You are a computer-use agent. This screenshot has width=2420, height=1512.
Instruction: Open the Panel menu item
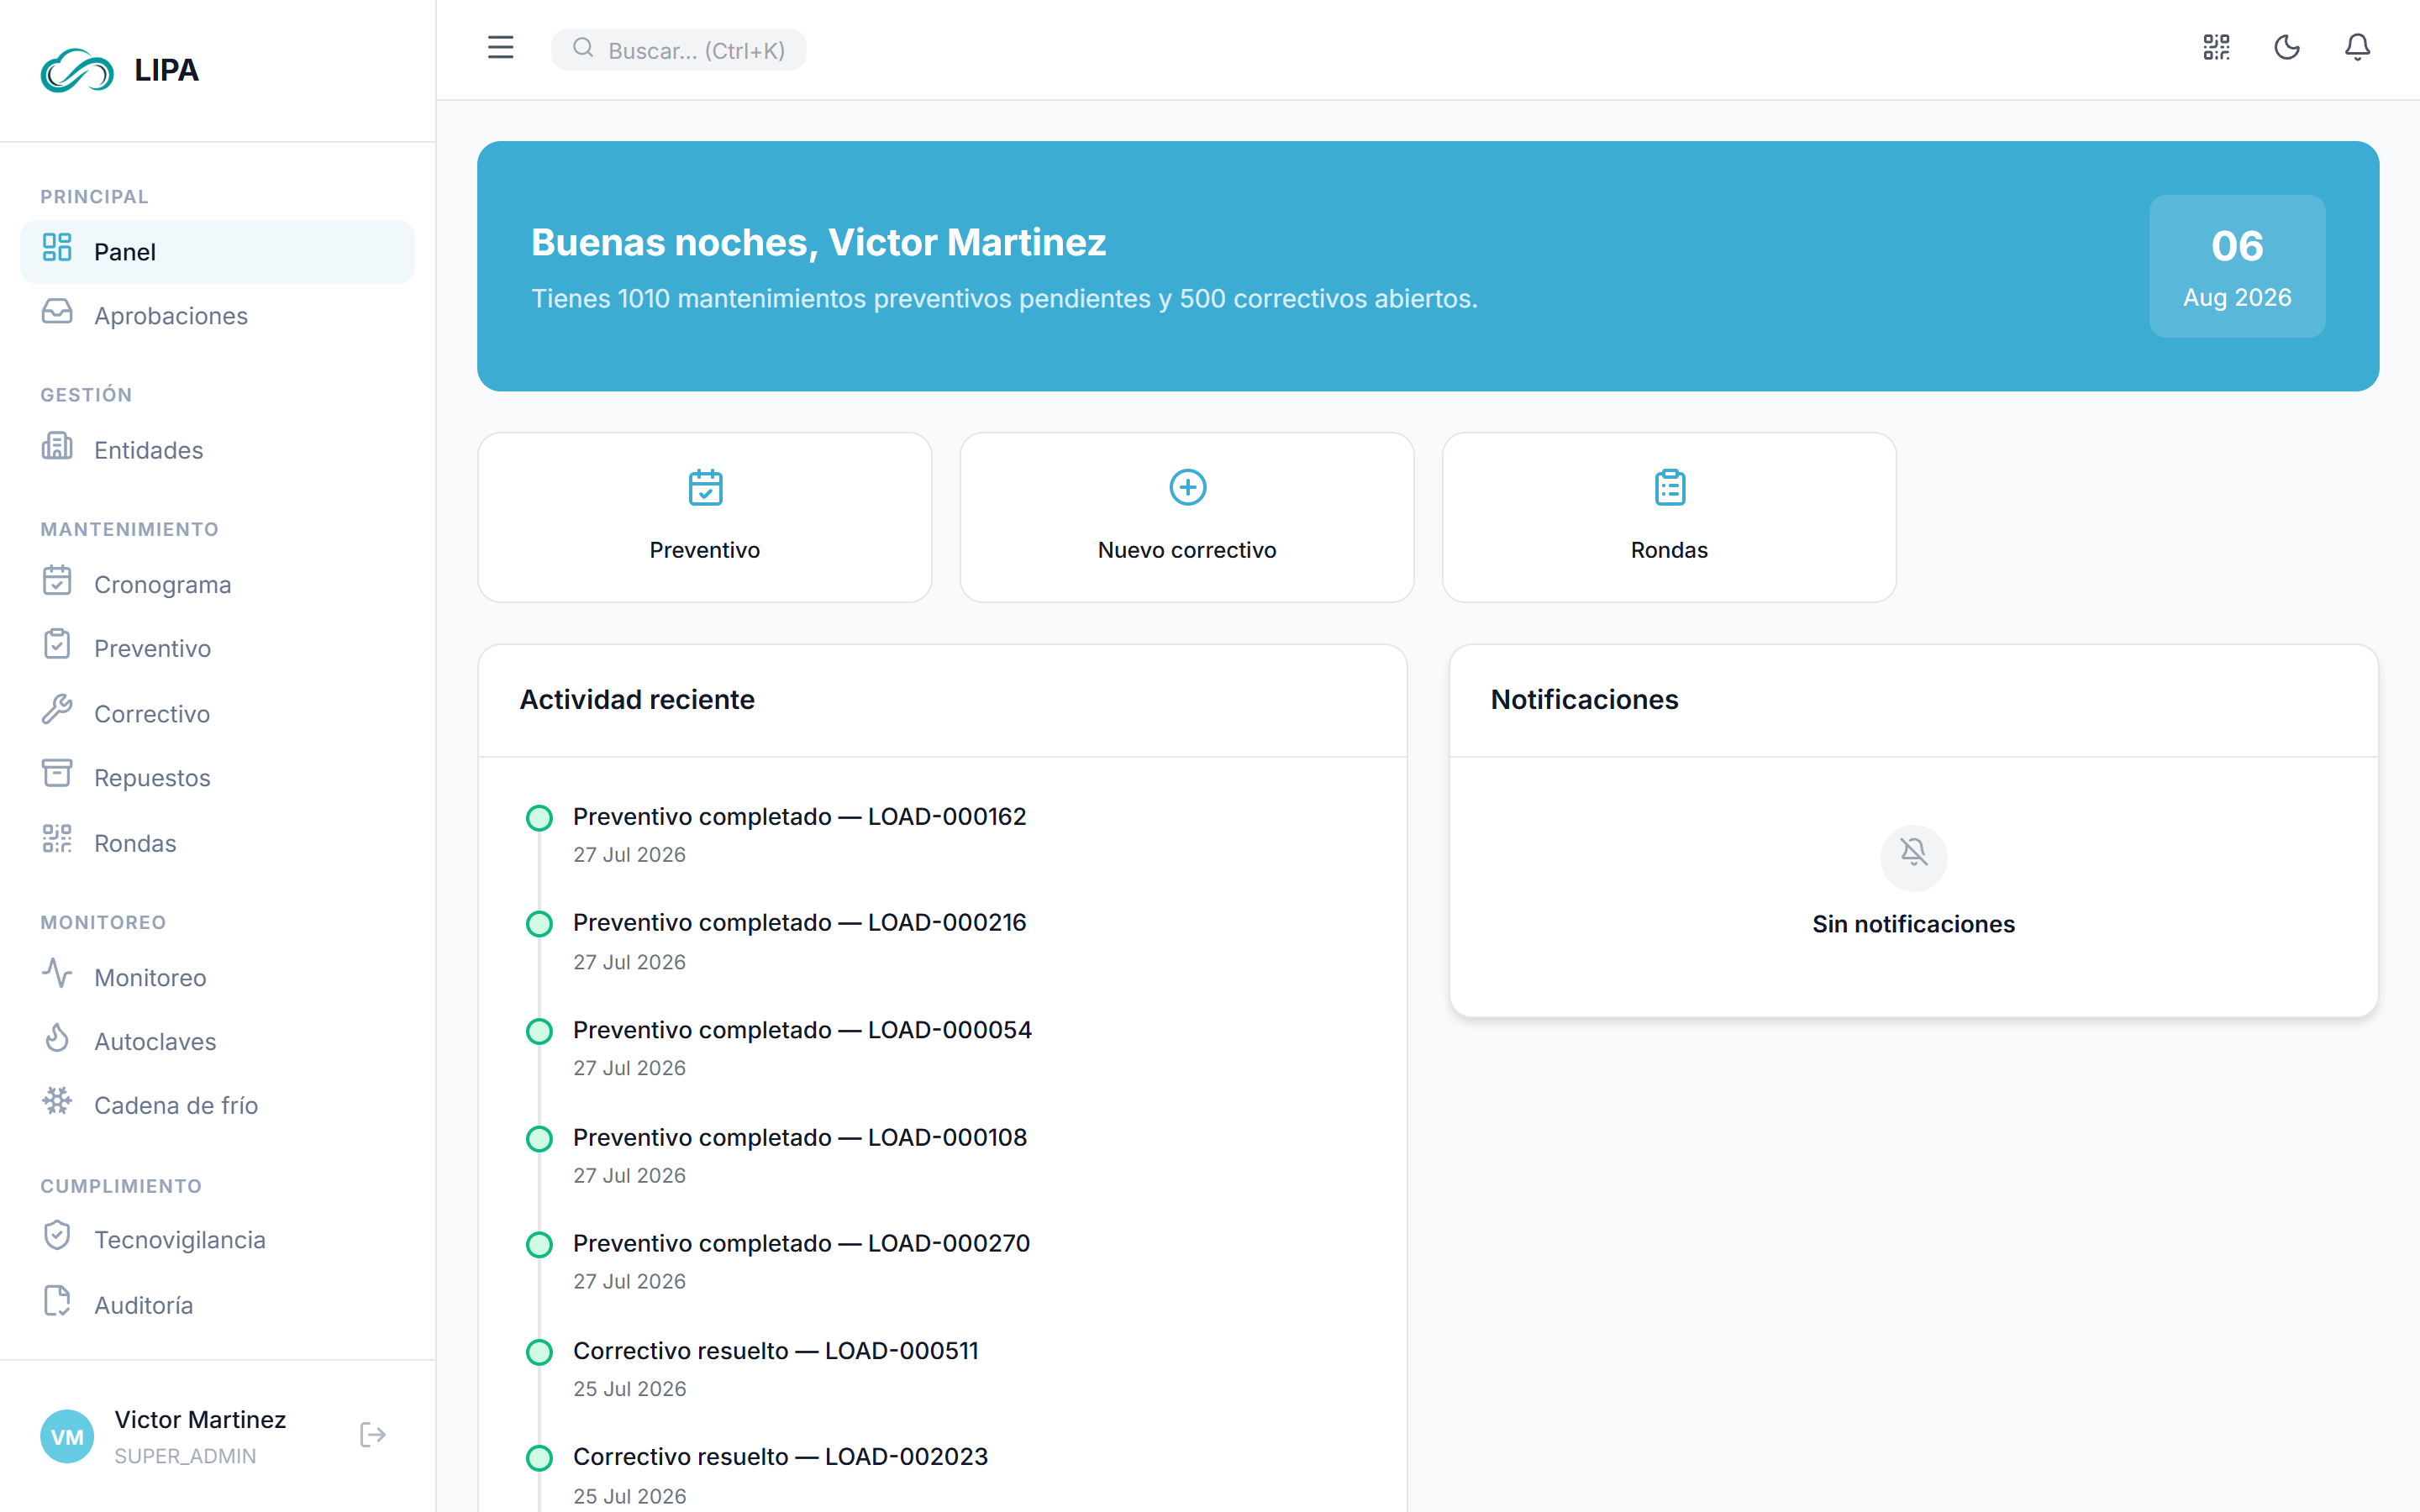[x=217, y=252]
